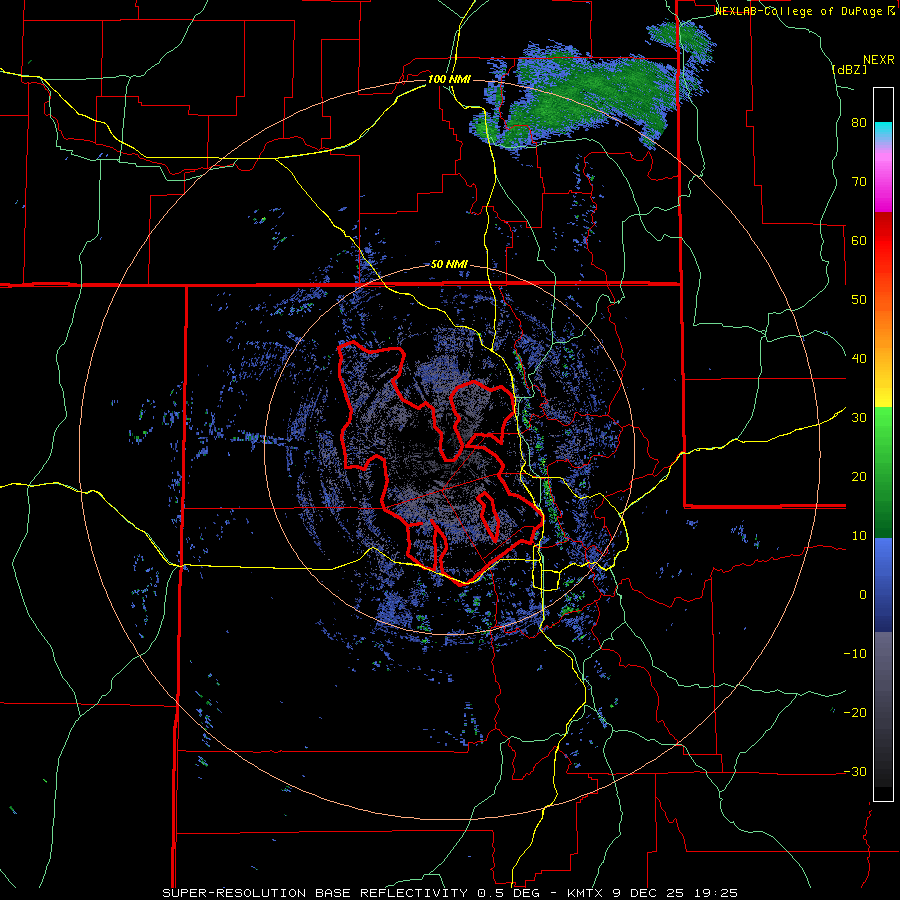This screenshot has height=900, width=900.
Task: Click the "100 NMI" range ring label
Action: [x=449, y=79]
